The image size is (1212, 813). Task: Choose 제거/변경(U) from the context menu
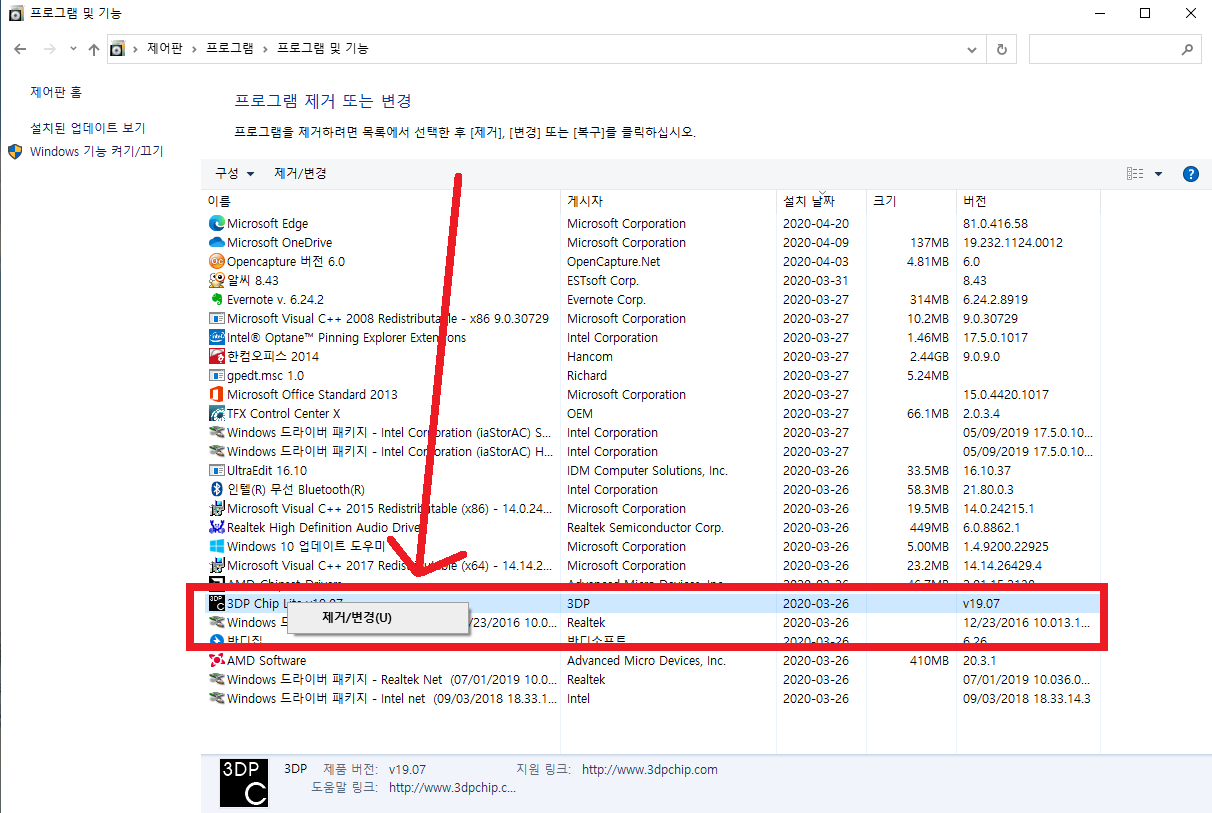tap(378, 618)
